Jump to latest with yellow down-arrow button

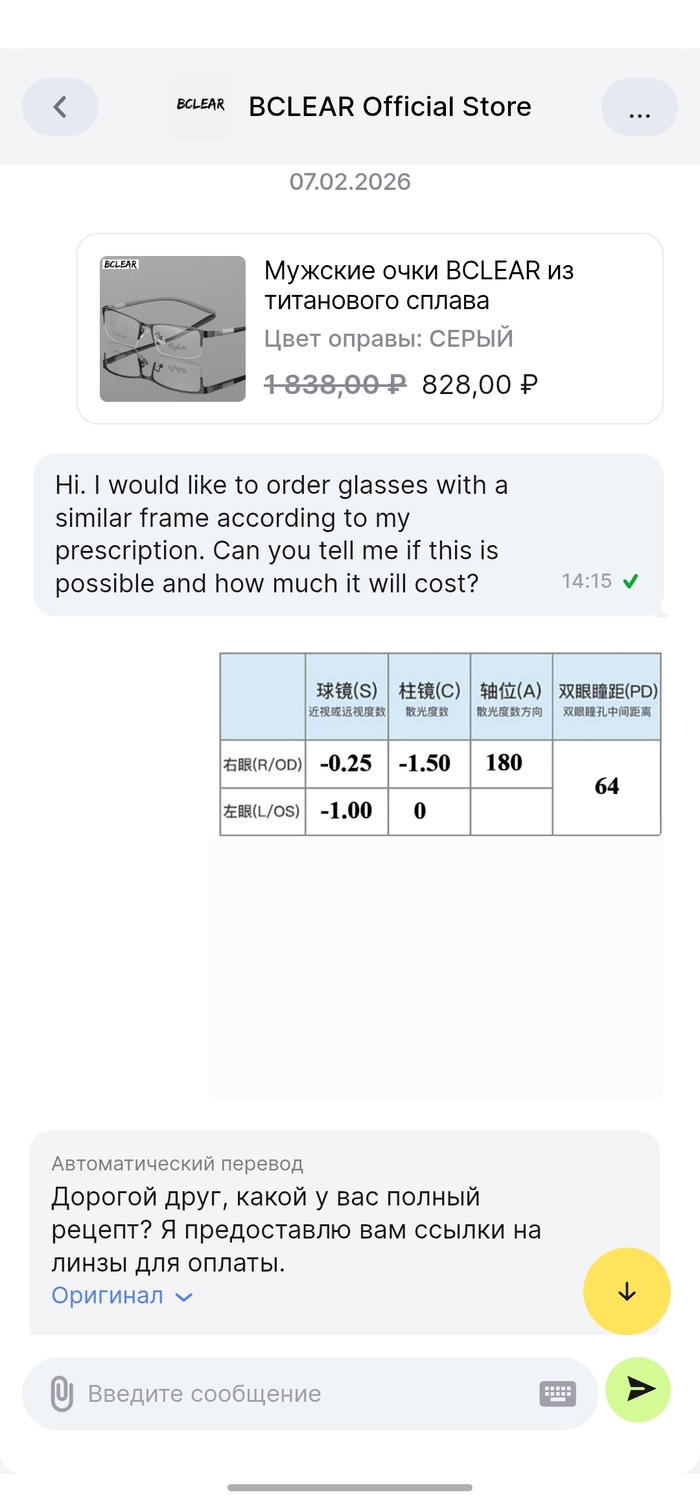[x=627, y=1291]
